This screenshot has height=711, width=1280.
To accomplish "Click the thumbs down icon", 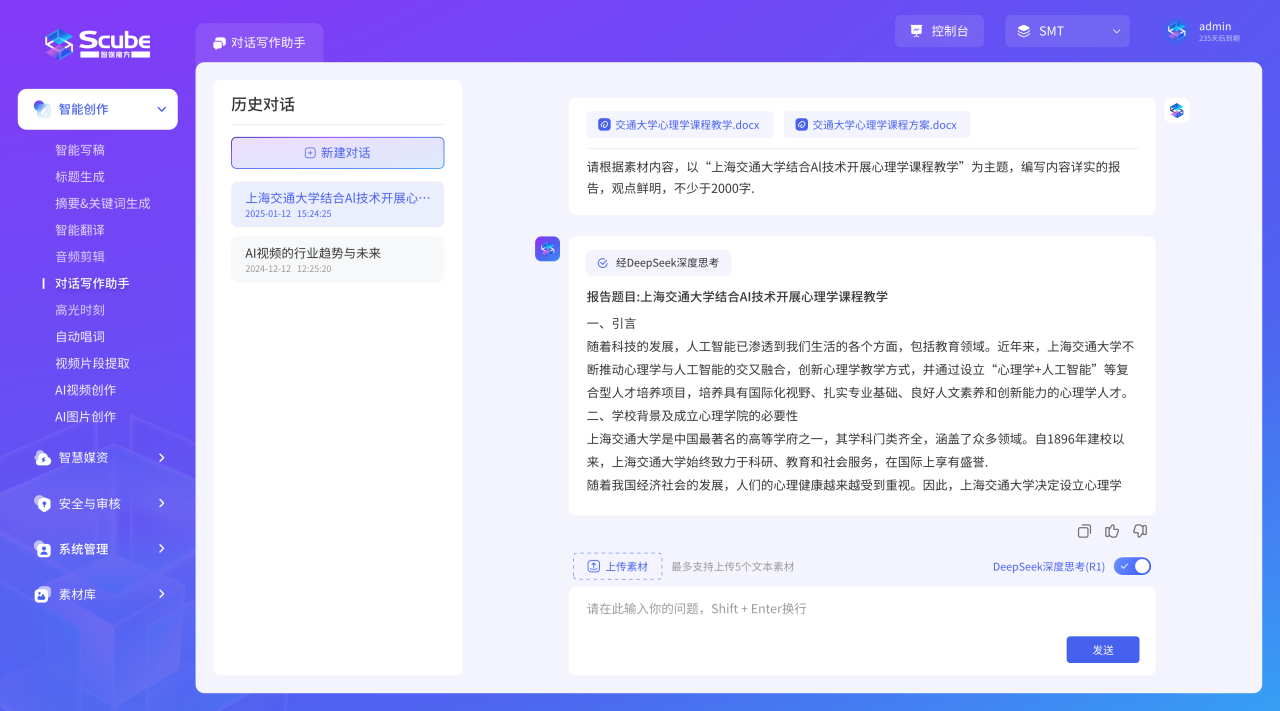I will pos(1140,531).
